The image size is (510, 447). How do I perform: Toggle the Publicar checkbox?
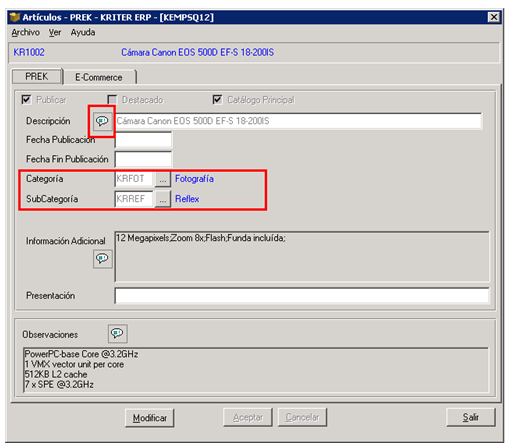pos(26,100)
